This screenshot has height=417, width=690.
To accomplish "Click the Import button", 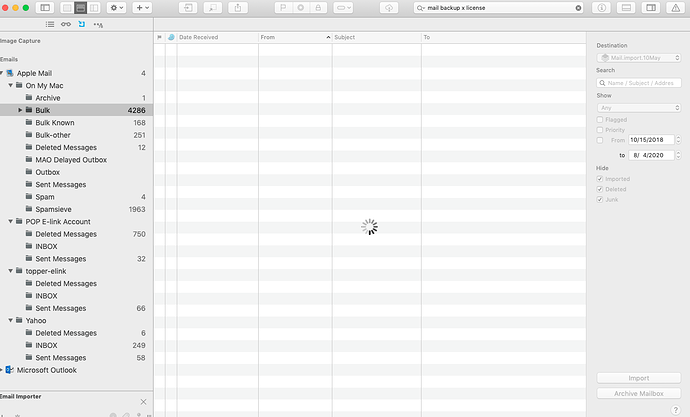I will pyautogui.click(x=639, y=378).
